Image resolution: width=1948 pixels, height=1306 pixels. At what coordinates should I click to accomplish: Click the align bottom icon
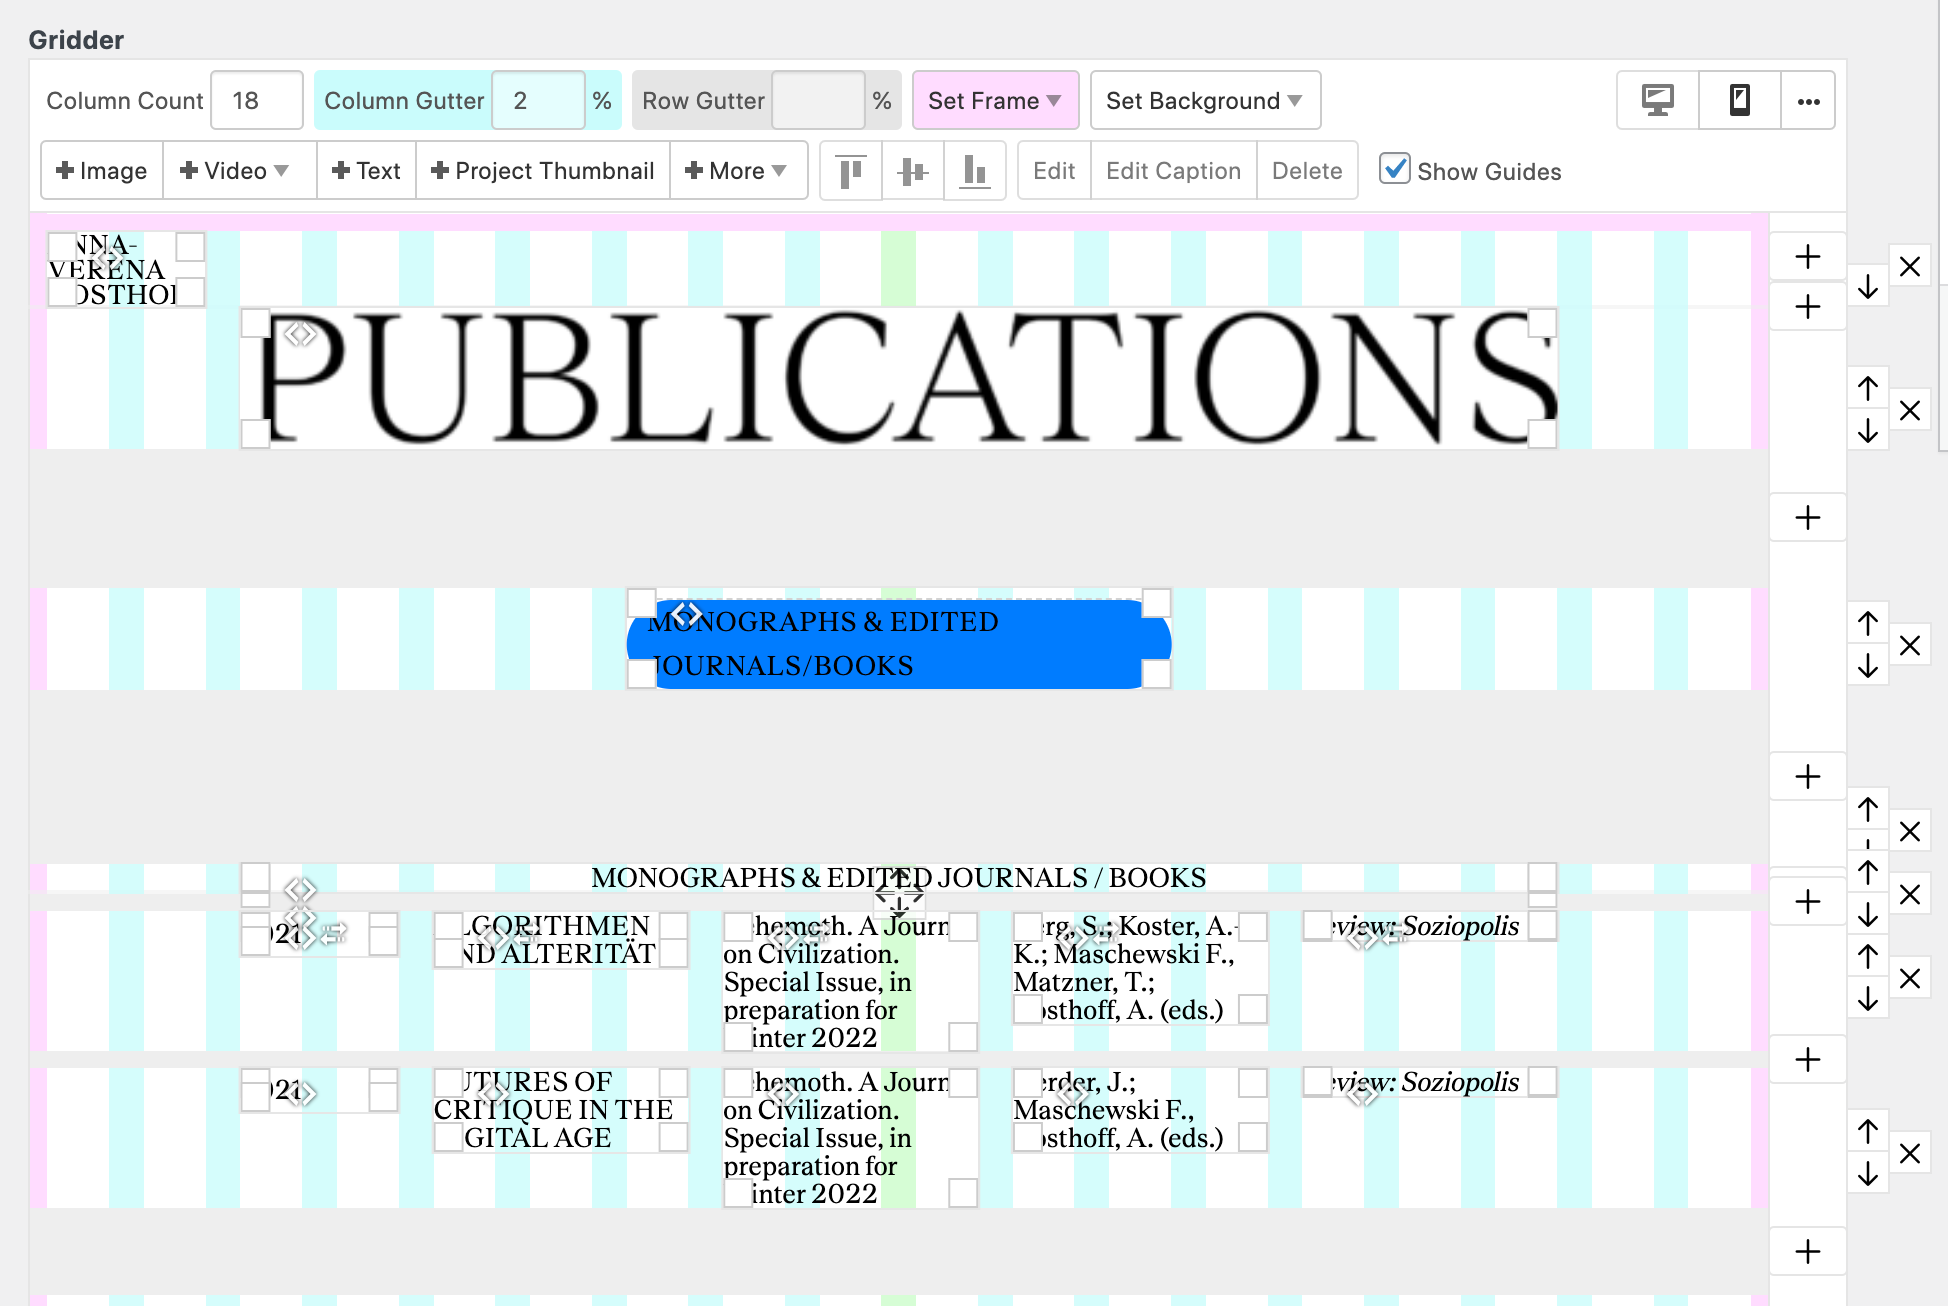click(974, 171)
